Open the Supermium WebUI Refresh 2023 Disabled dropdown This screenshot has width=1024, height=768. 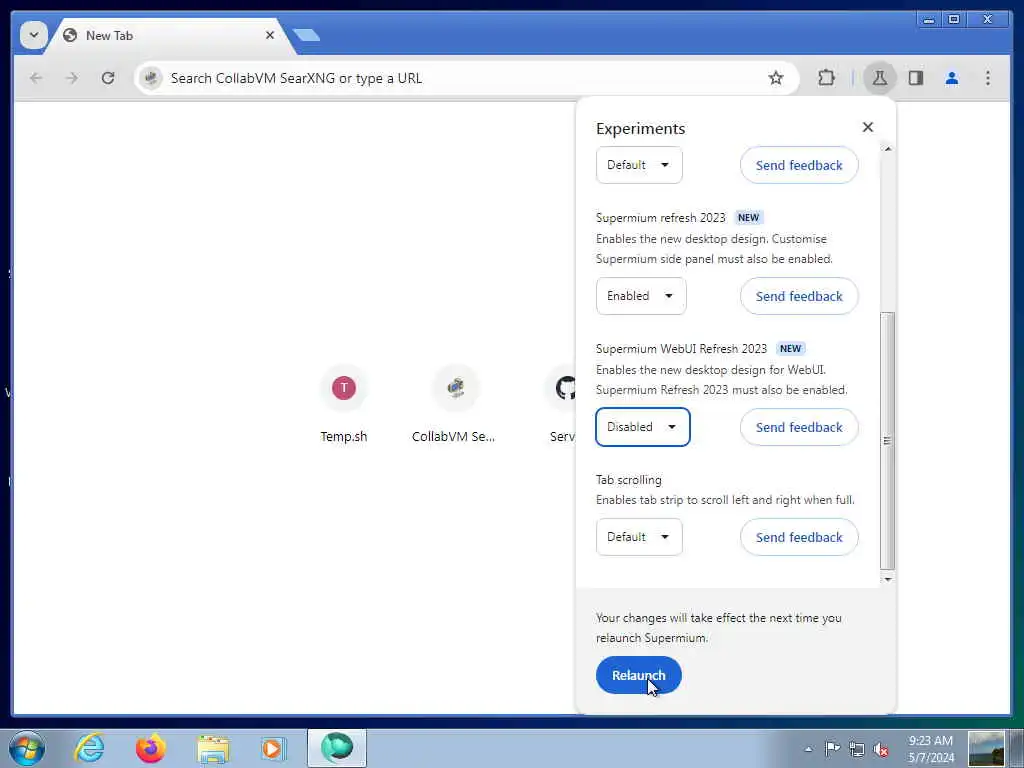point(643,427)
